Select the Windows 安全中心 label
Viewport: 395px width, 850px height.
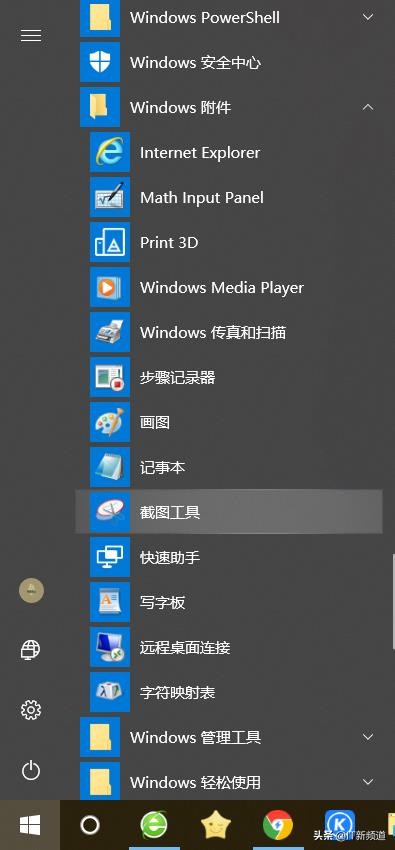pos(196,63)
